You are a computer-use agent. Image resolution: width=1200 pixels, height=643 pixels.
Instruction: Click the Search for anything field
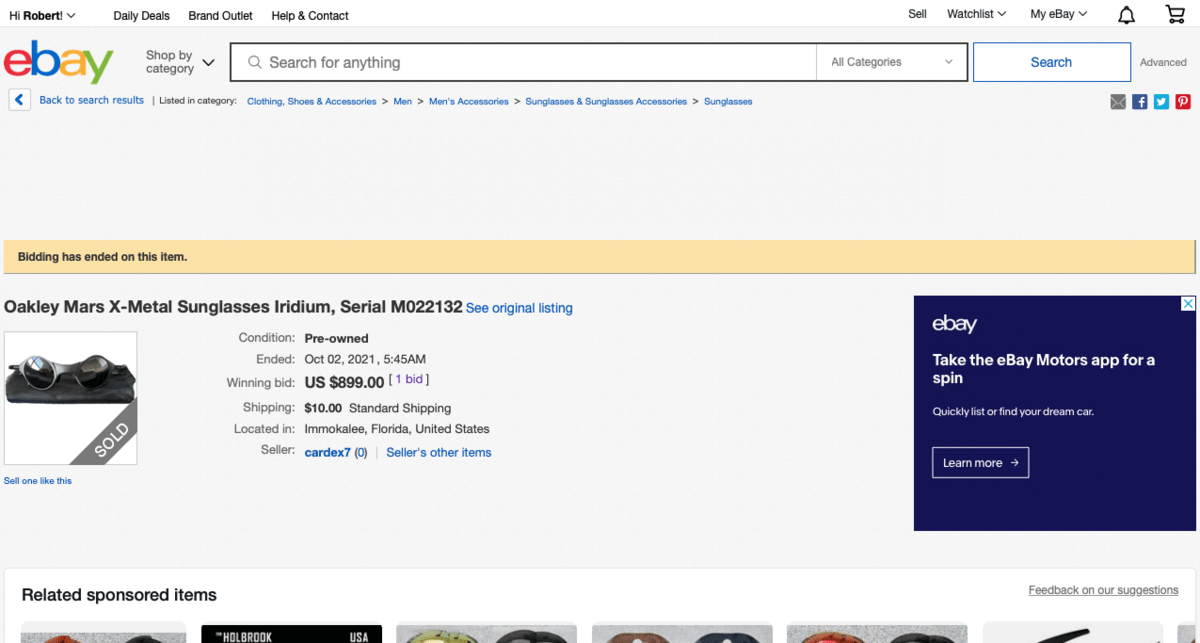pos(530,62)
